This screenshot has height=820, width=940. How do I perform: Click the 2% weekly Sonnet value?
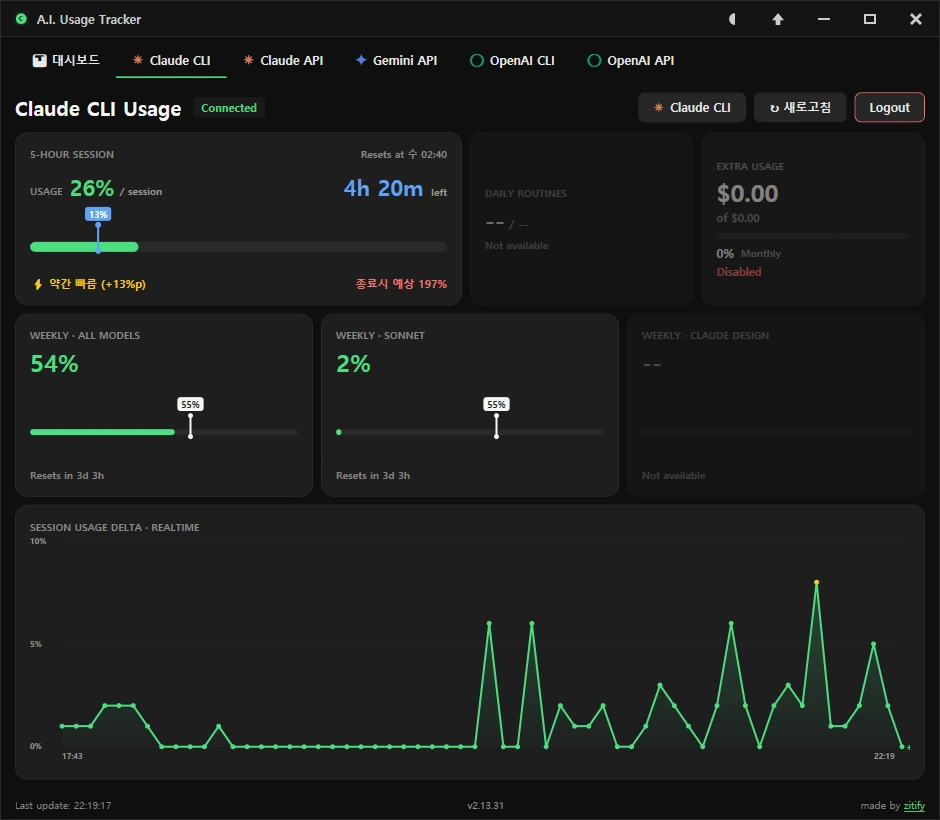click(353, 364)
